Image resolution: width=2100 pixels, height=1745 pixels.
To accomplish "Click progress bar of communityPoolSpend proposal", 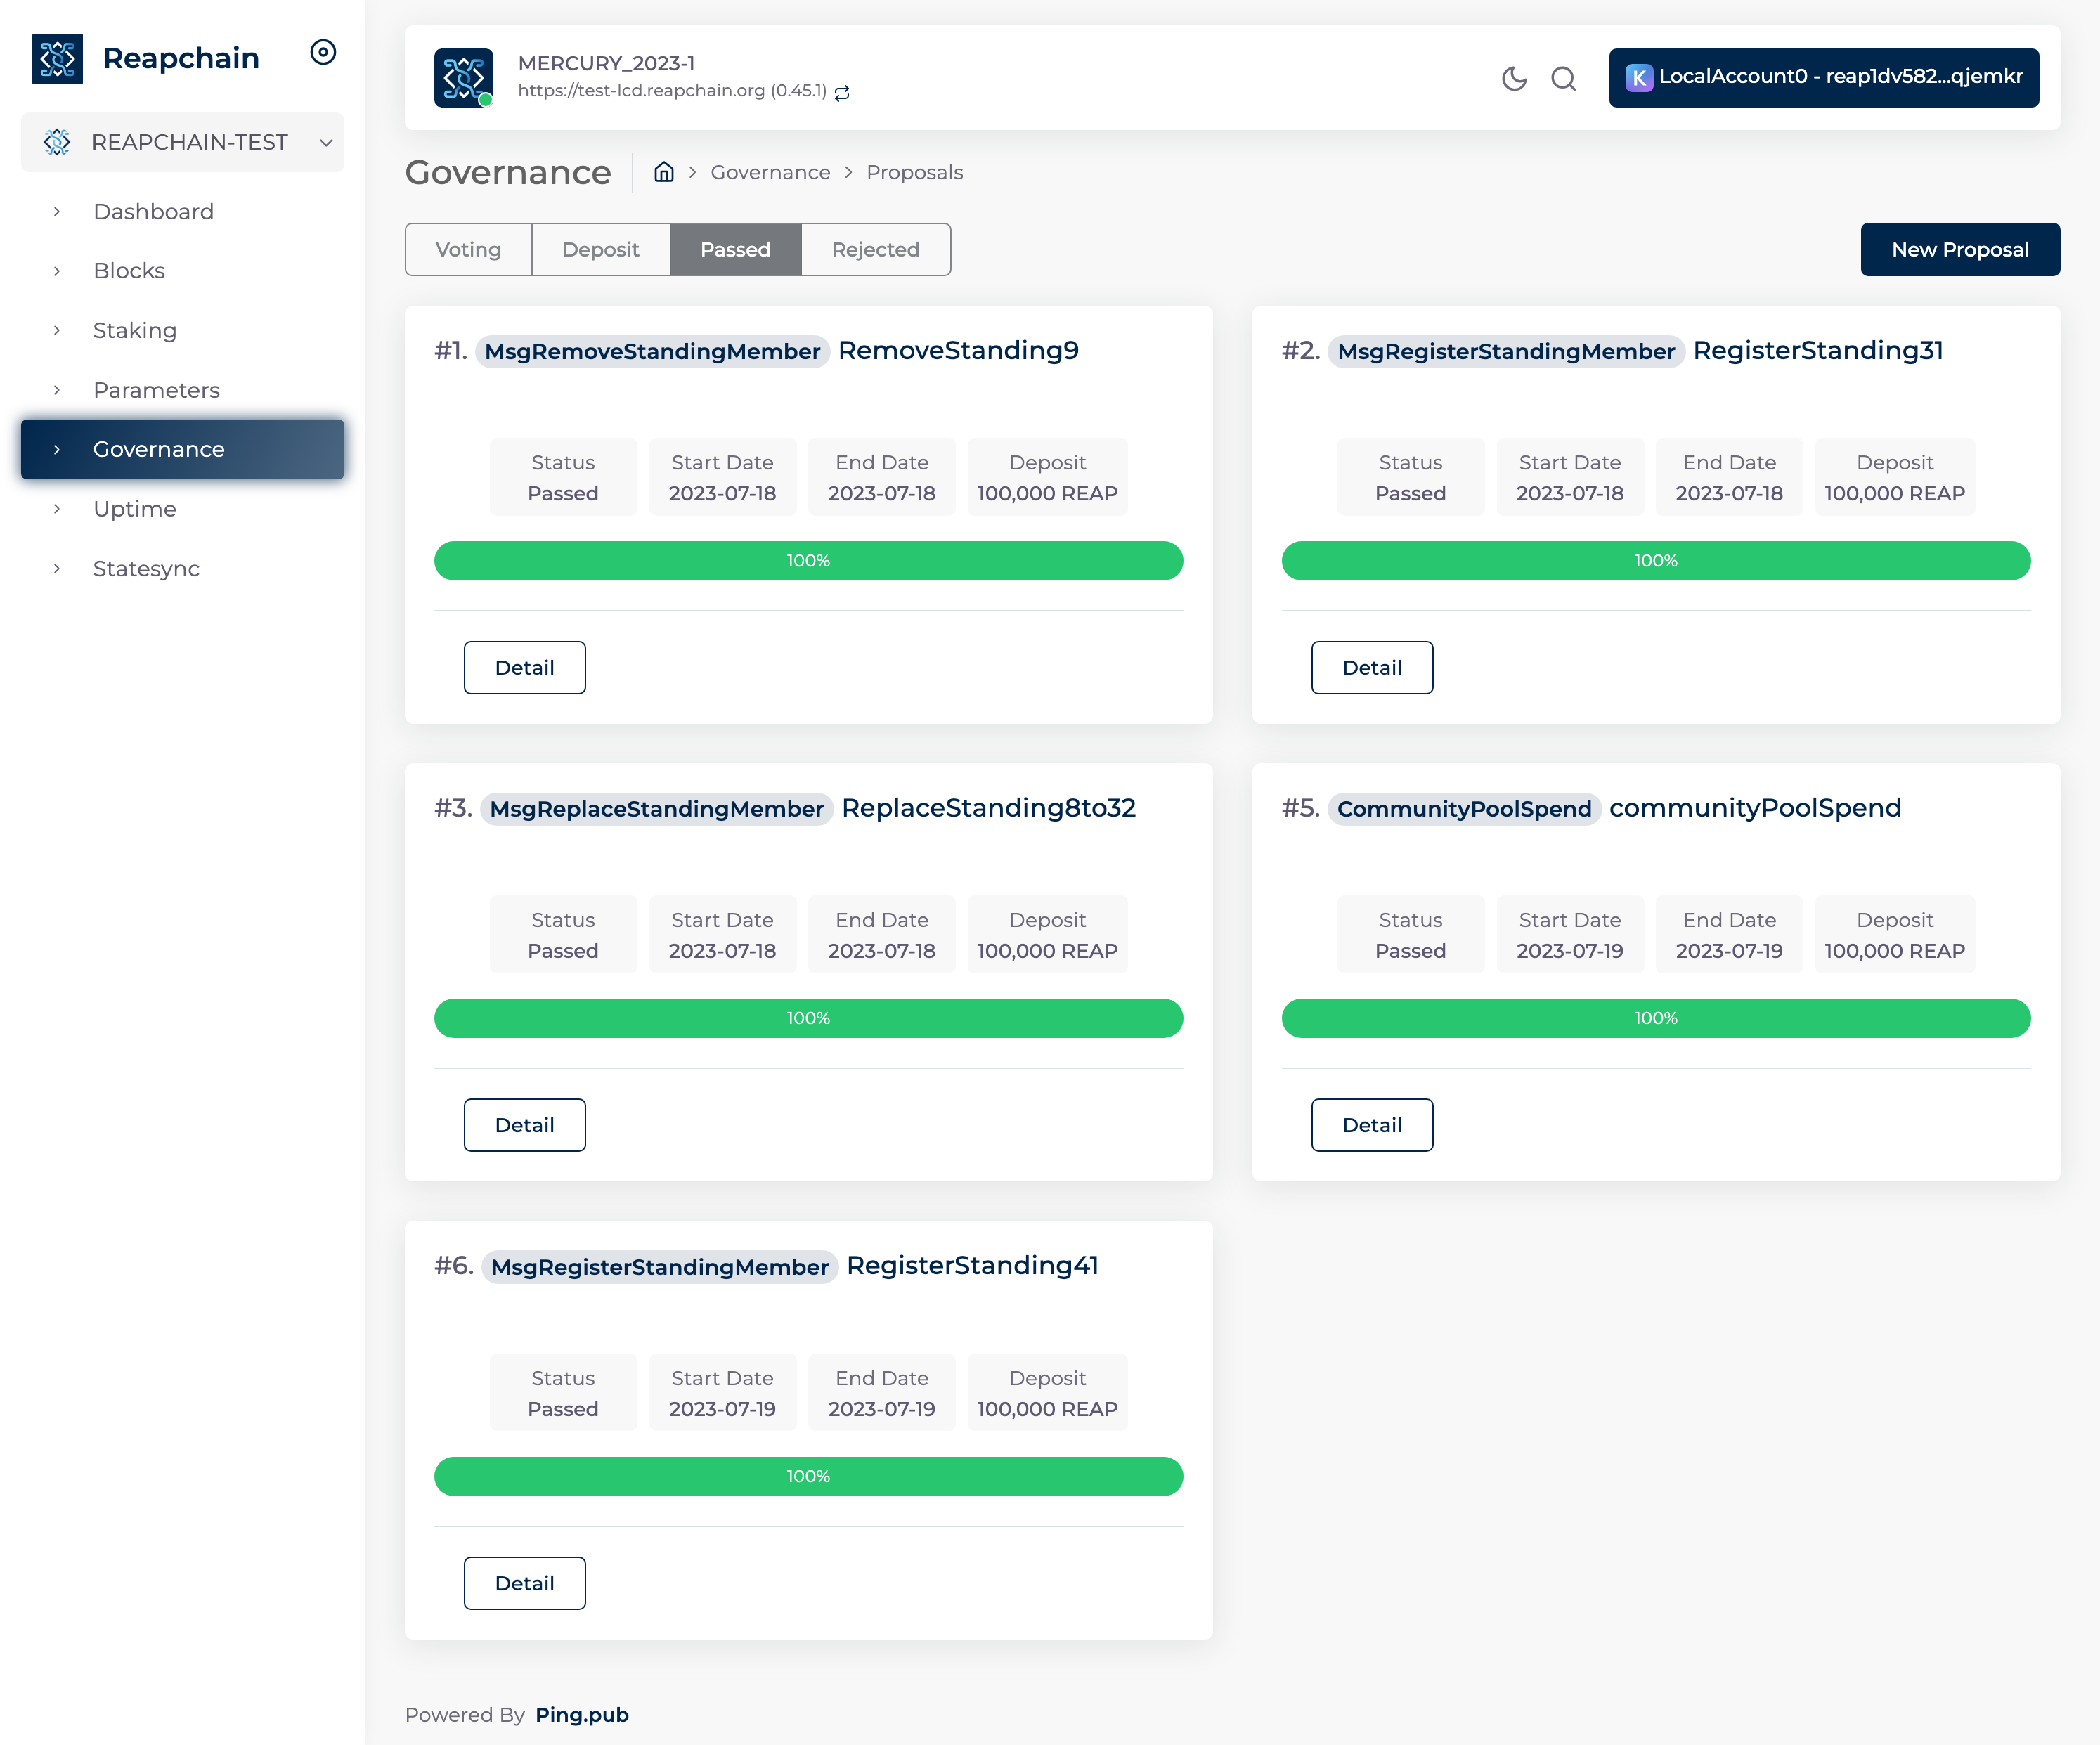I will [1655, 1018].
